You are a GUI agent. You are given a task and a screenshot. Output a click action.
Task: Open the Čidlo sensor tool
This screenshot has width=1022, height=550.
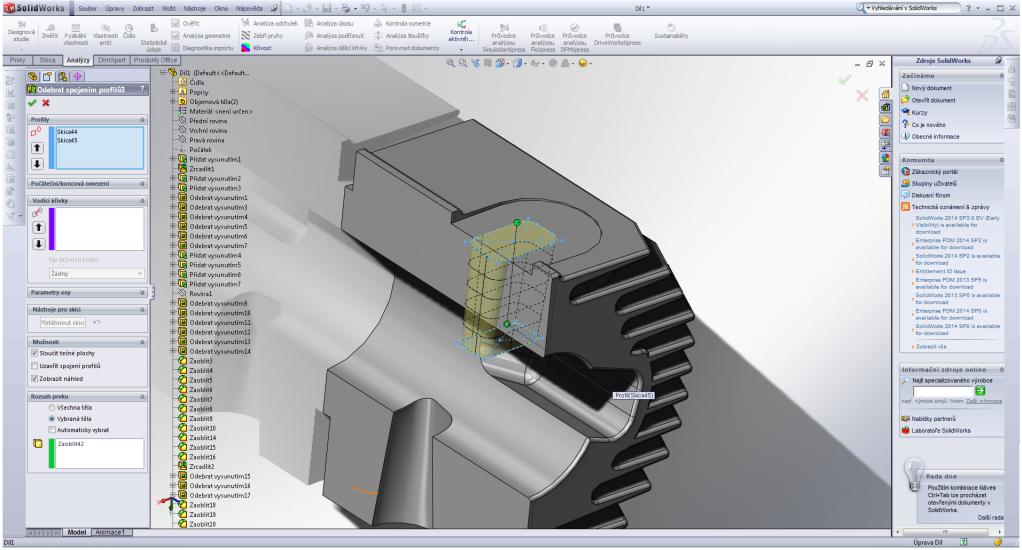tap(129, 31)
